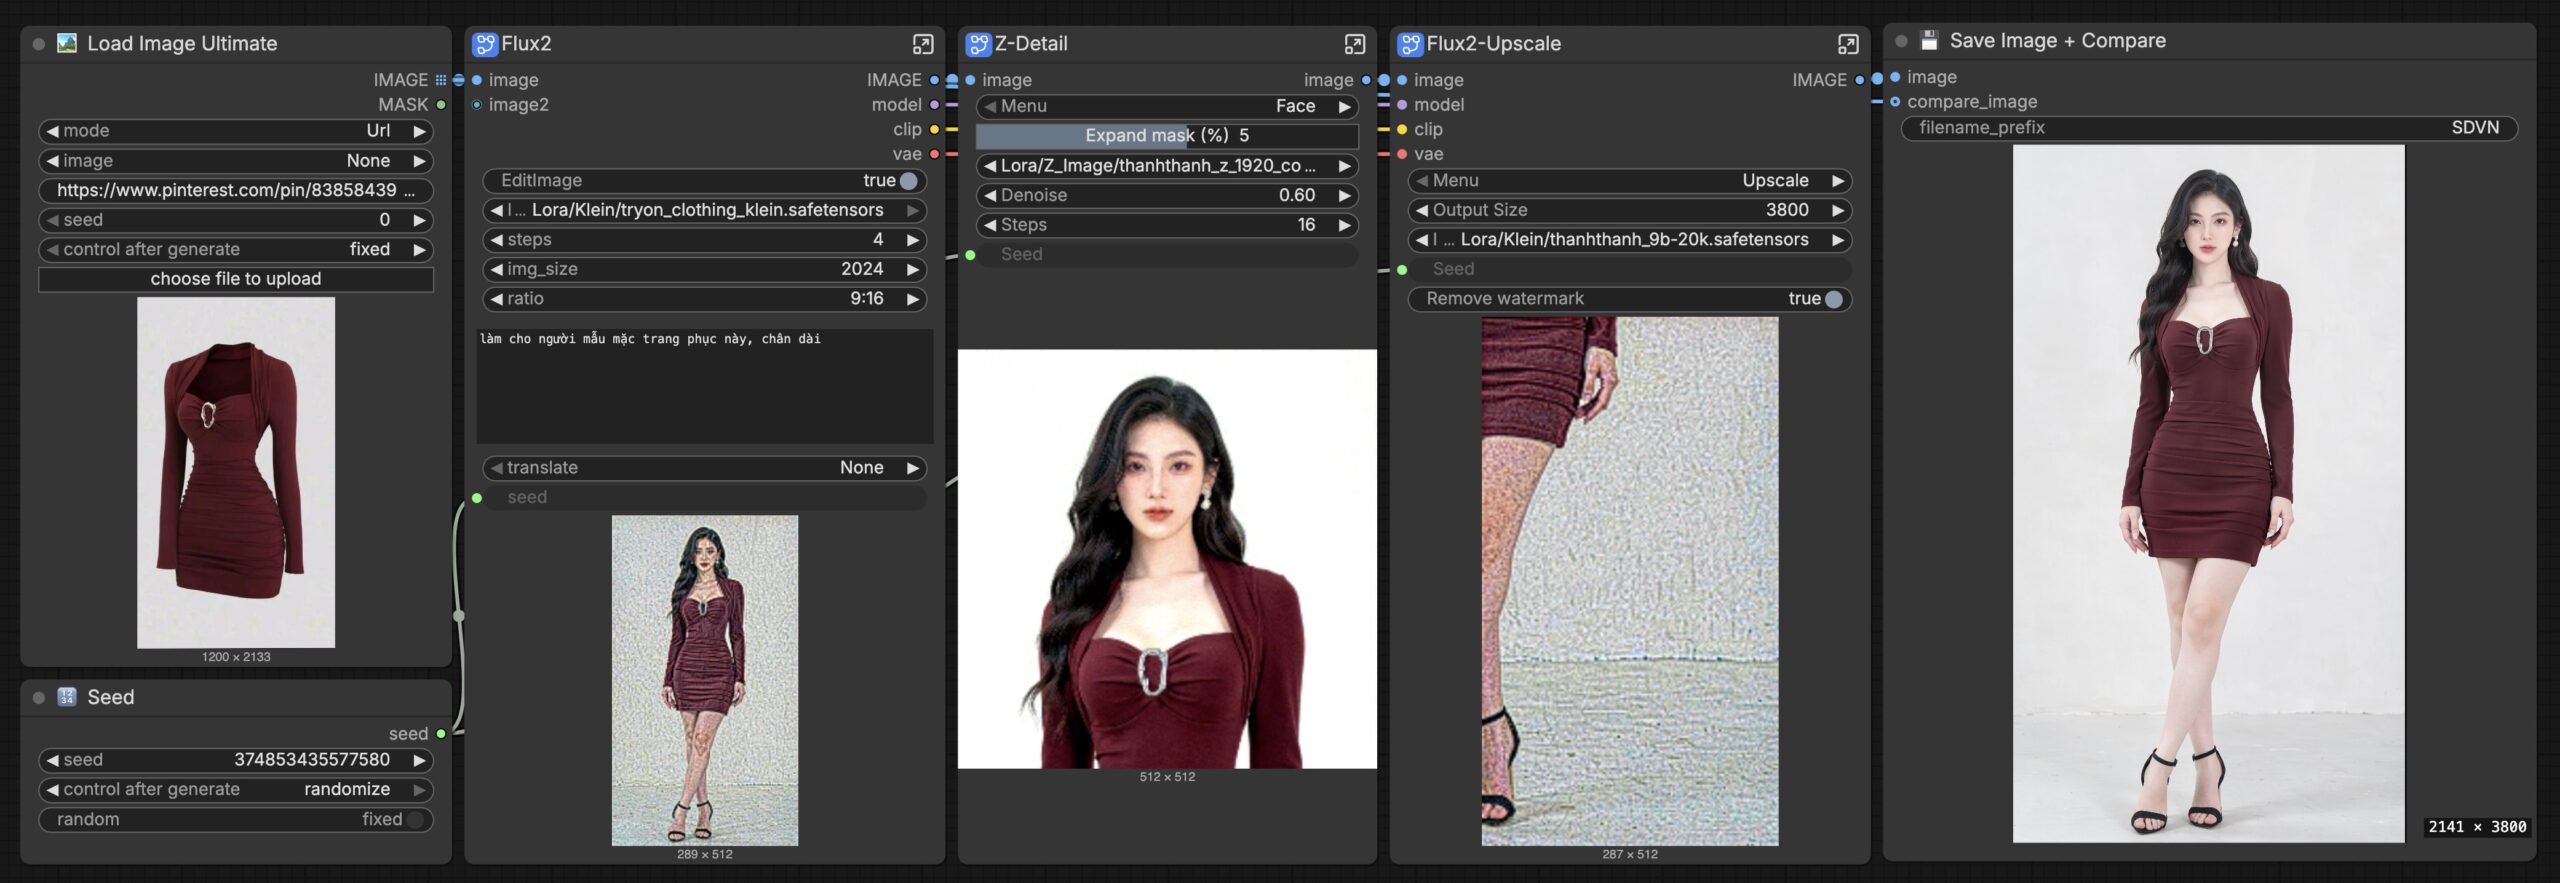
Task: Click the filename_prefix SDVN input field
Action: 2208,128
